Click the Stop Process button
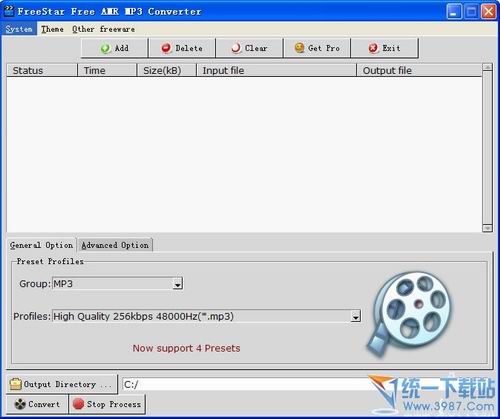The image size is (500, 419). (x=107, y=404)
